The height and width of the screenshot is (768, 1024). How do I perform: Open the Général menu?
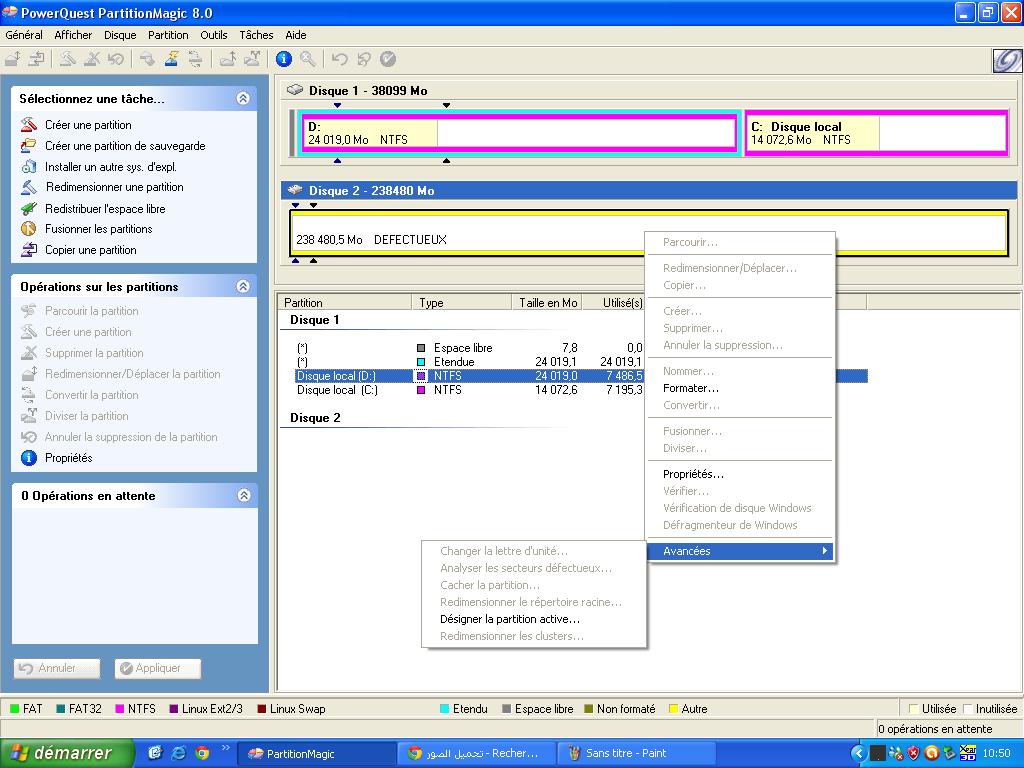tap(24, 35)
